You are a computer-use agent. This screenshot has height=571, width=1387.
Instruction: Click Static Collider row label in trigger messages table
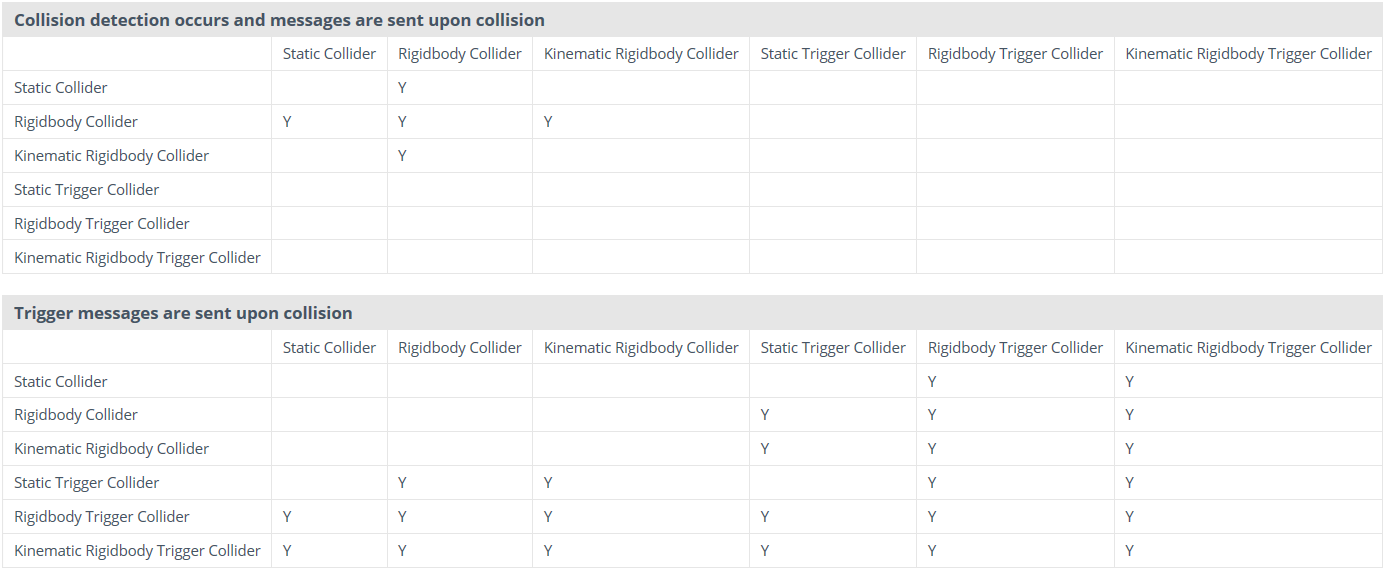(x=61, y=382)
